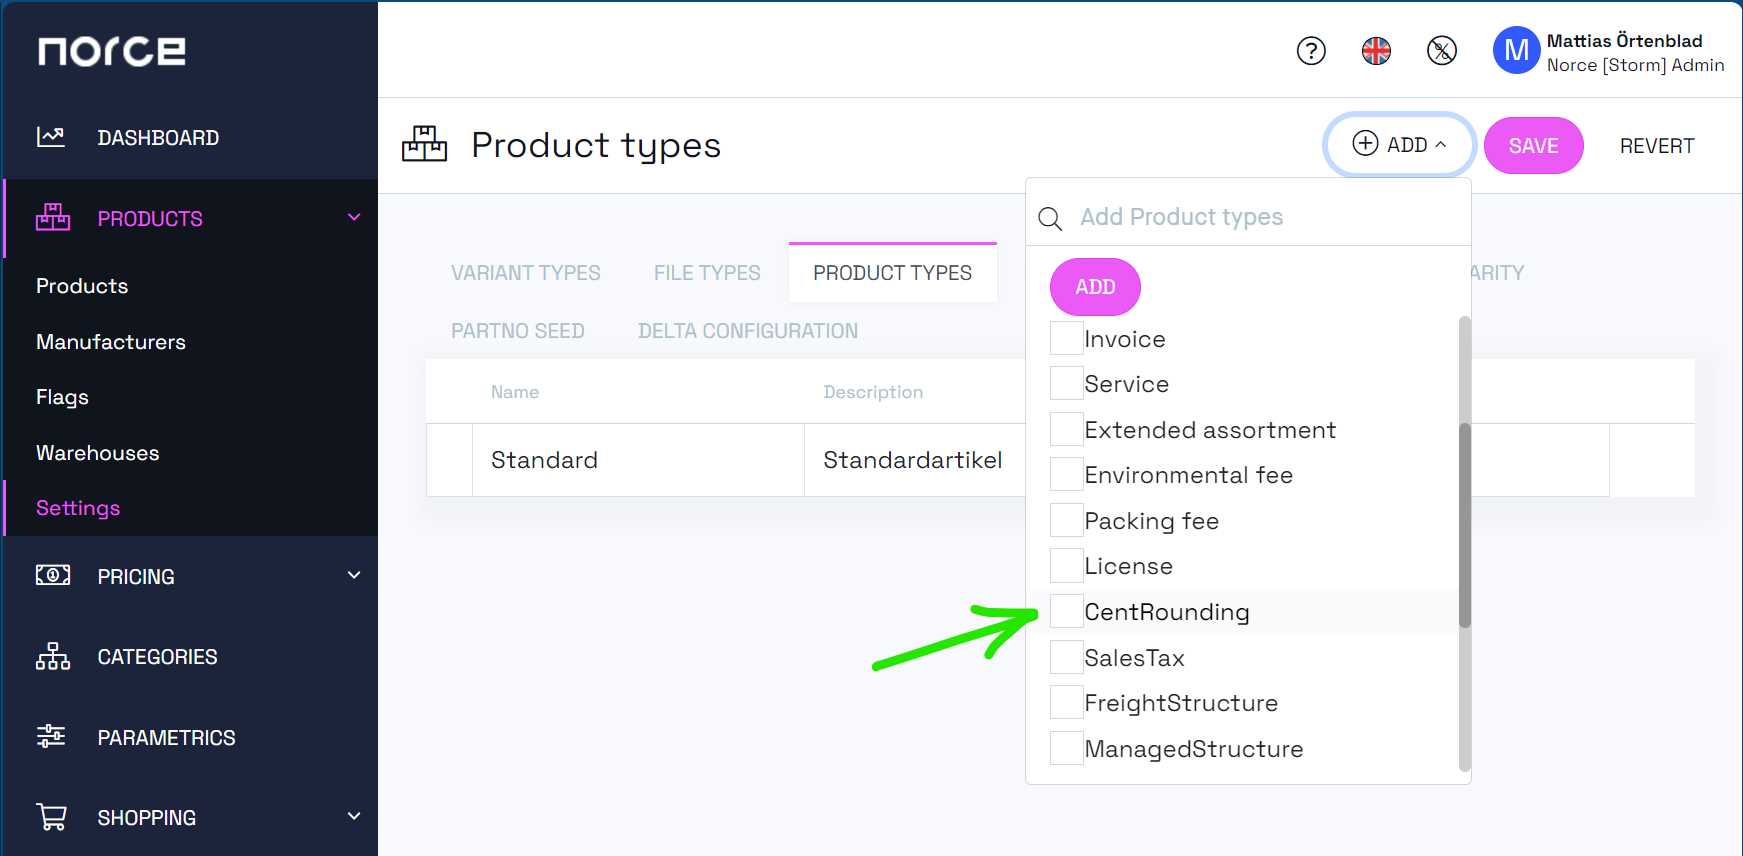This screenshot has width=1743, height=856.
Task: Click the Parametrics sliders icon
Action: (x=51, y=737)
